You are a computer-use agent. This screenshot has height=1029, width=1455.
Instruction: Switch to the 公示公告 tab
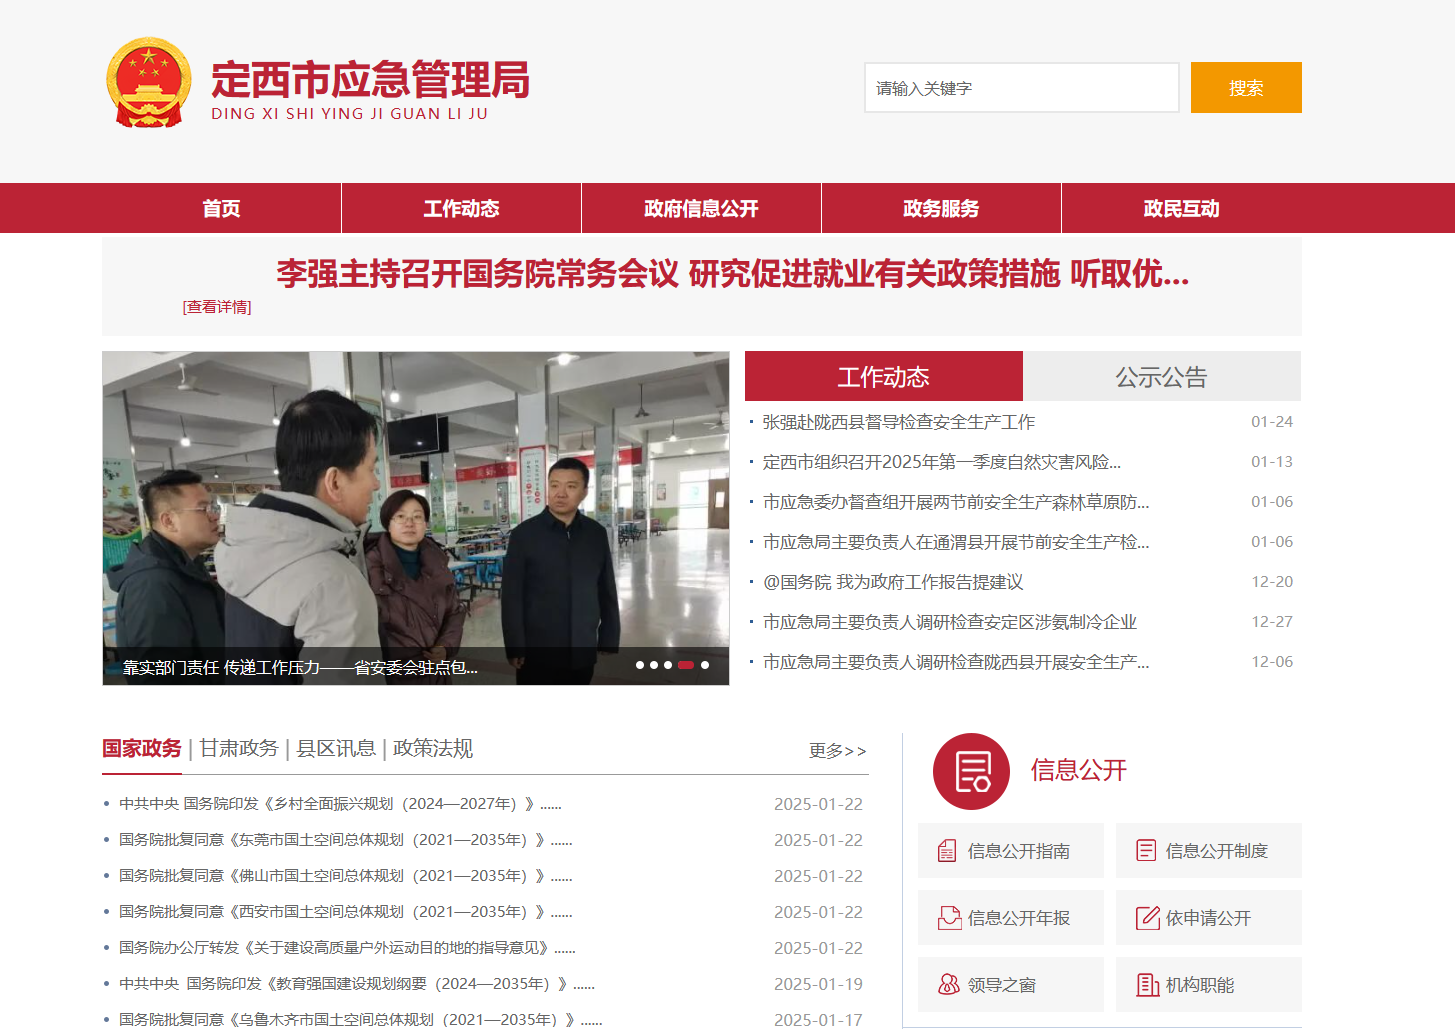coord(1161,377)
